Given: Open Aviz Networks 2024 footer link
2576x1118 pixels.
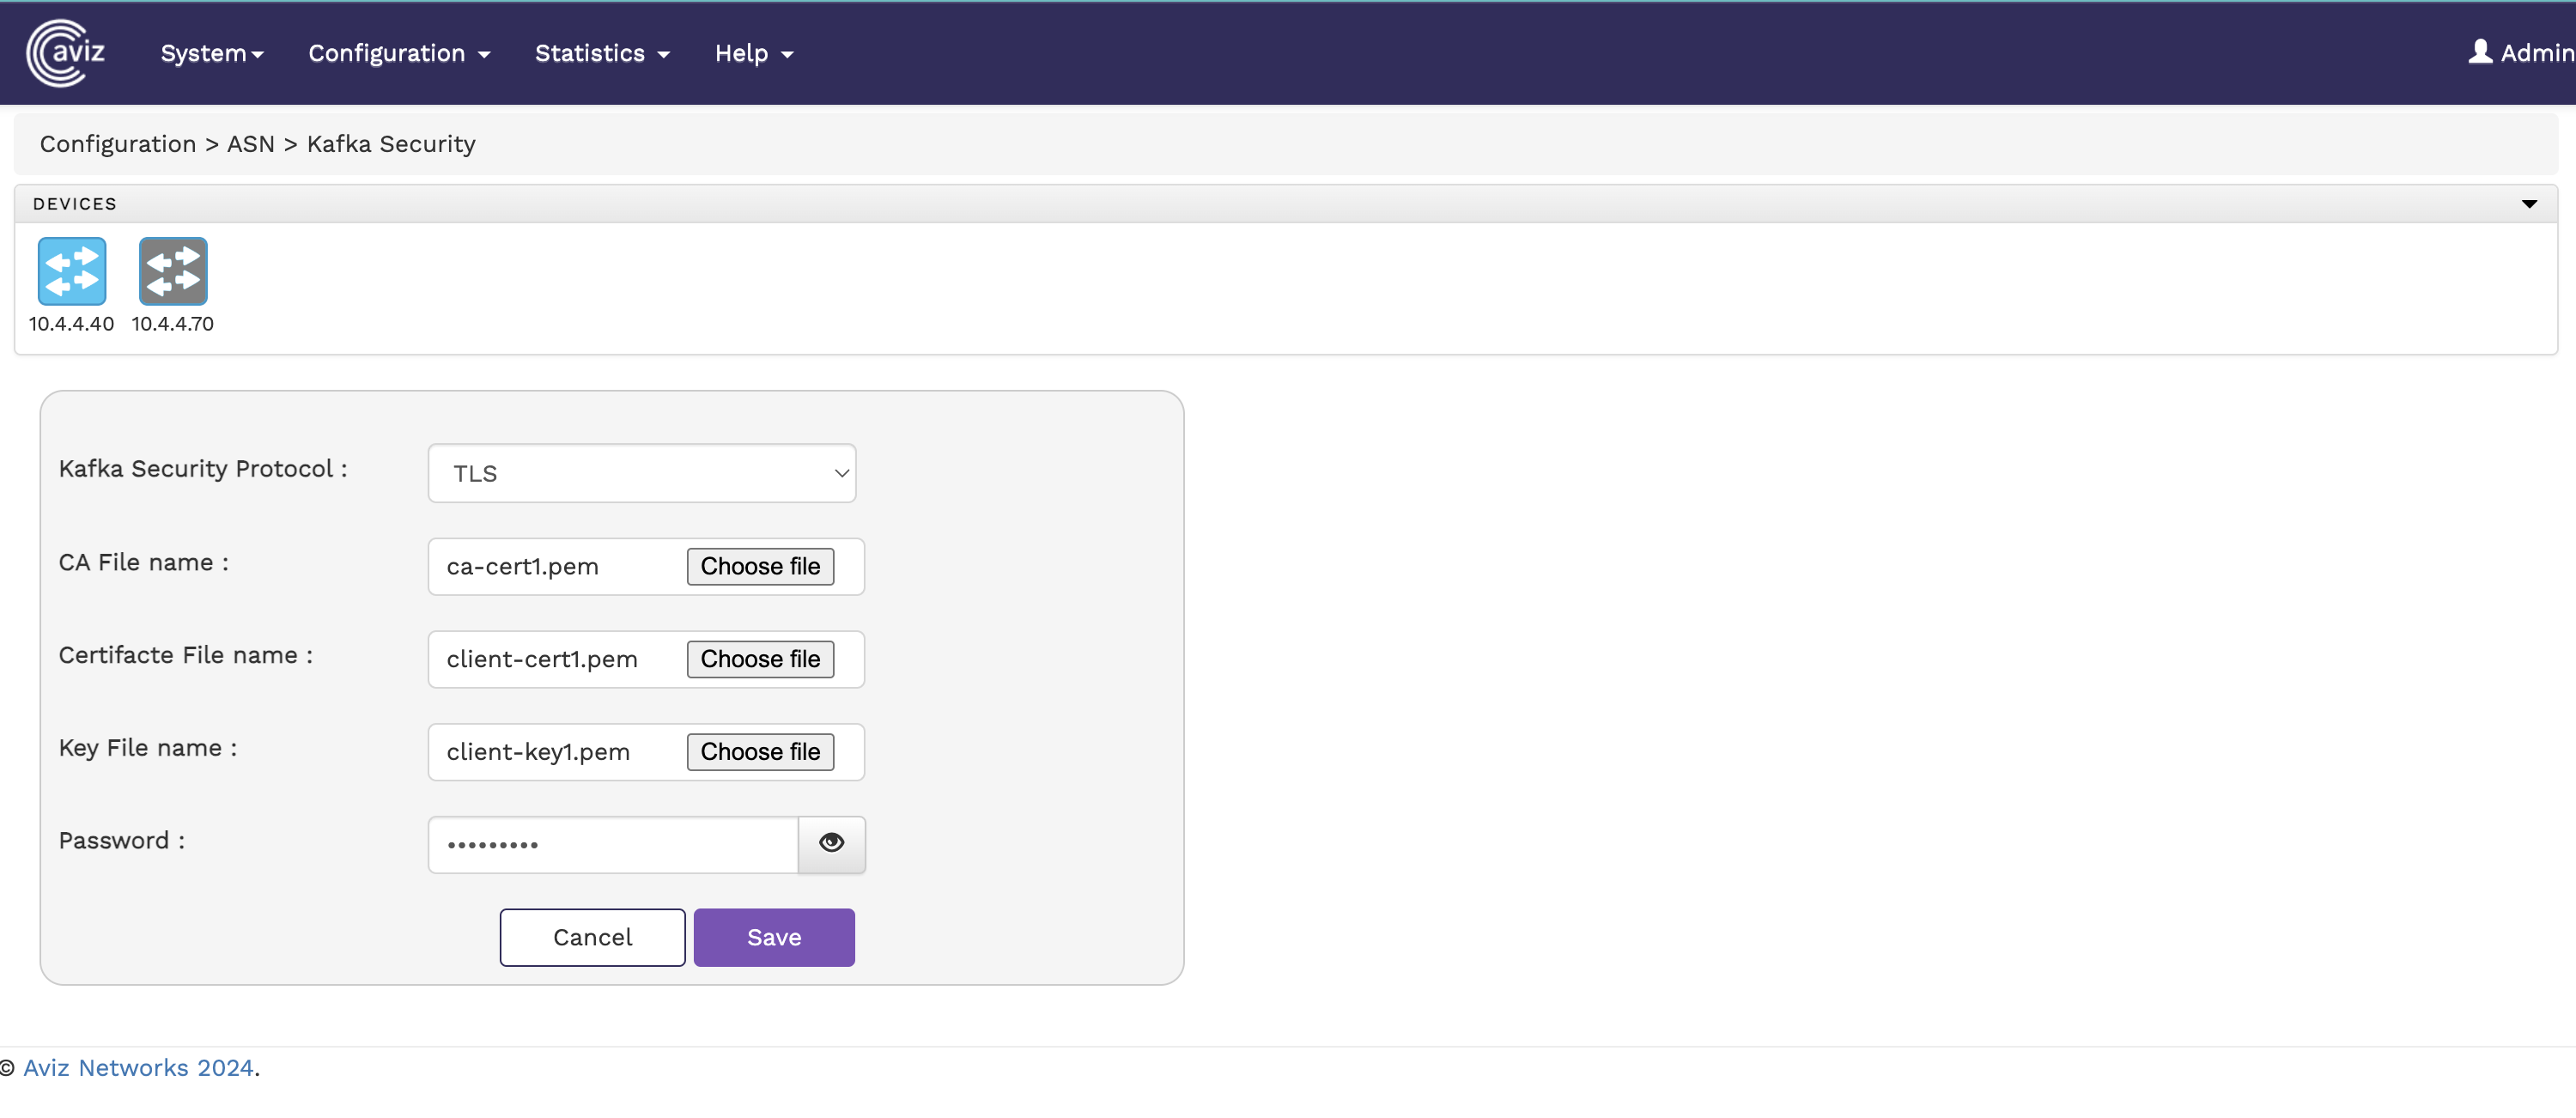Looking at the screenshot, I should pos(138,1068).
